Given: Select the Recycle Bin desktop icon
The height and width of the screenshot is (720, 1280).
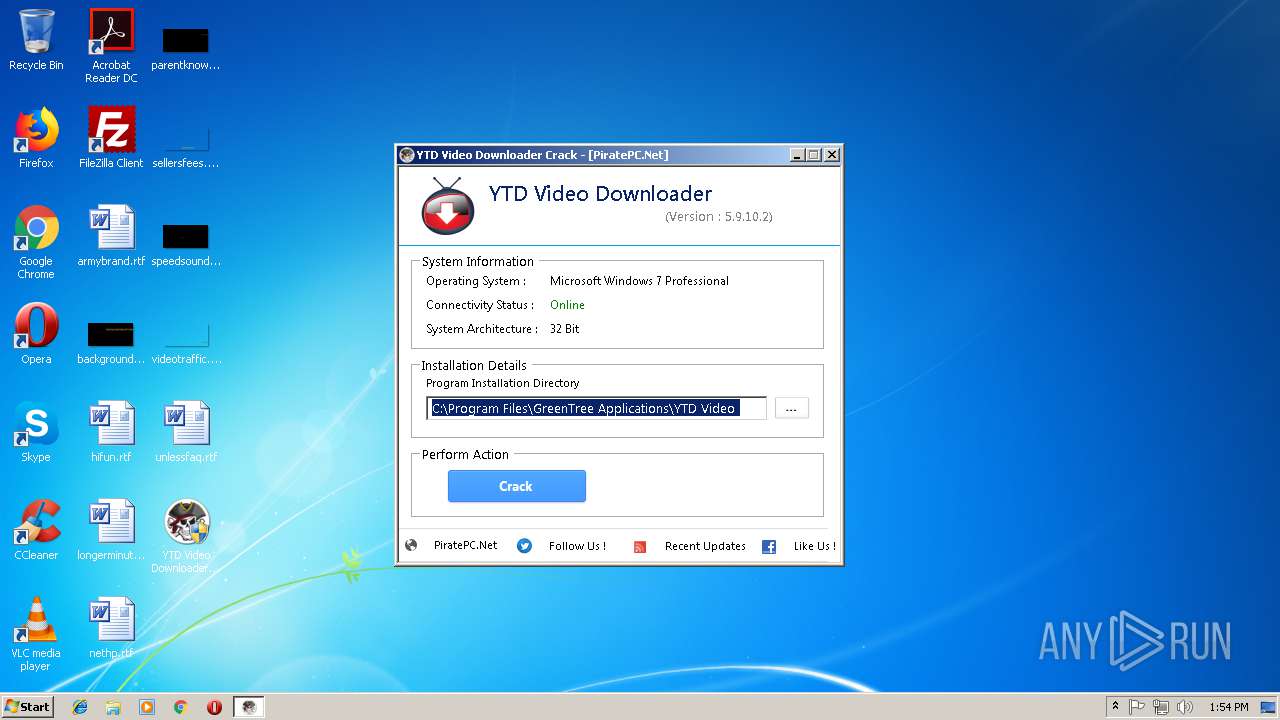Looking at the screenshot, I should point(36,40).
